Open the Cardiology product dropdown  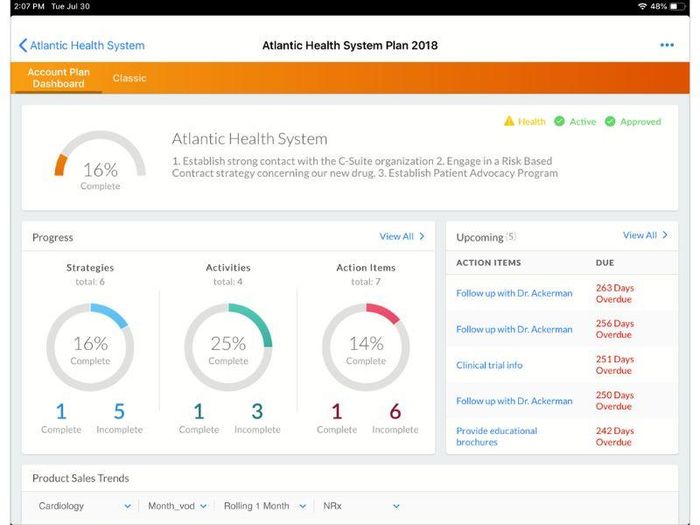pyautogui.click(x=85, y=506)
